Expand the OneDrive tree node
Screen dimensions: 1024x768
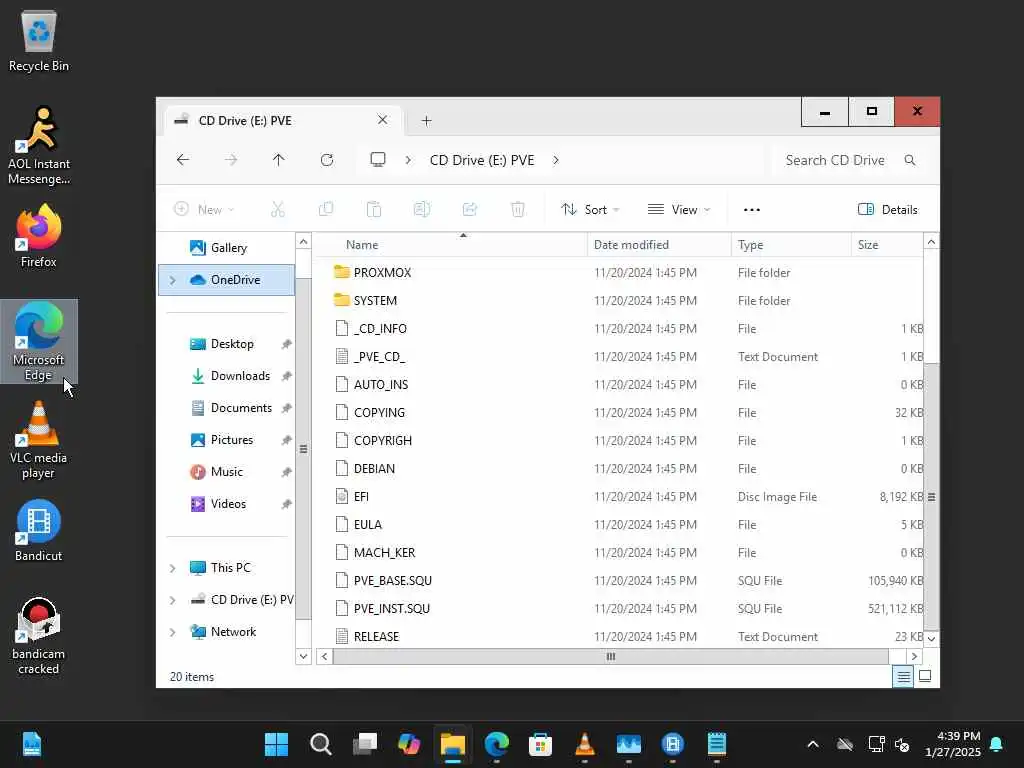point(172,280)
